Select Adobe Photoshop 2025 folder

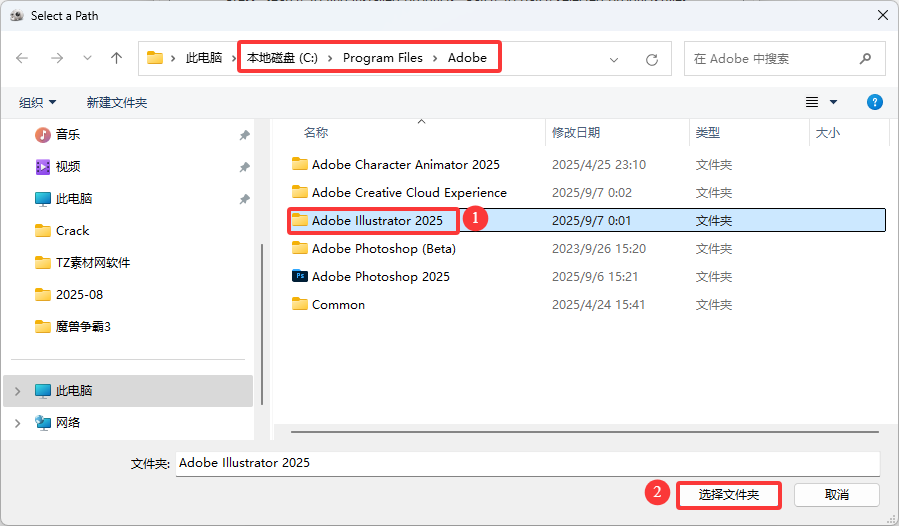pyautogui.click(x=380, y=277)
